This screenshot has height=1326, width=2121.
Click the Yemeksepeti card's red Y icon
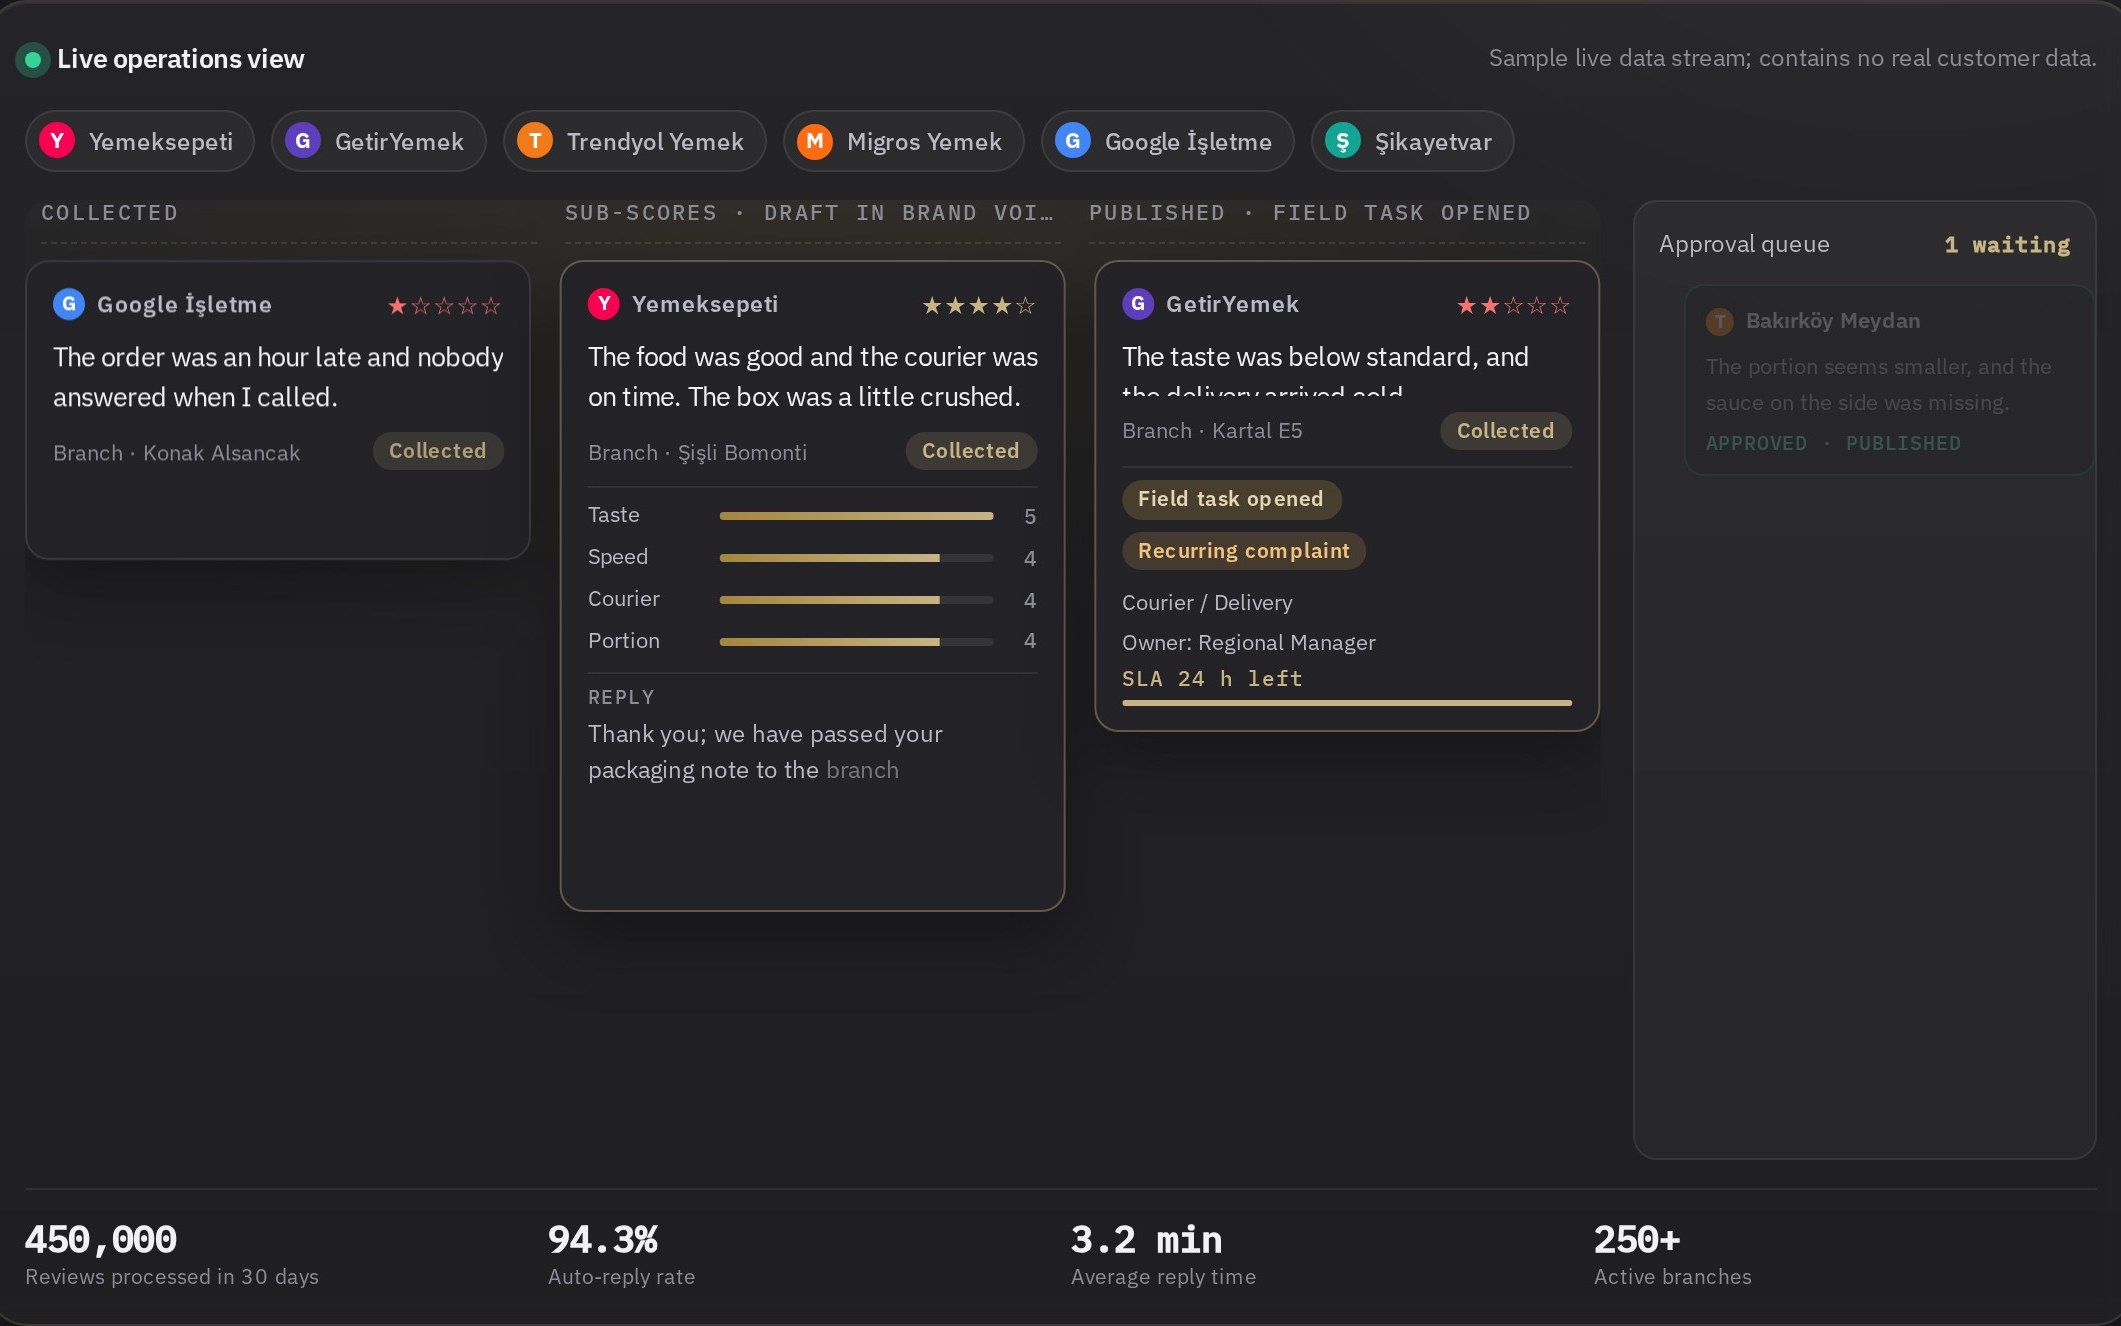pos(604,304)
